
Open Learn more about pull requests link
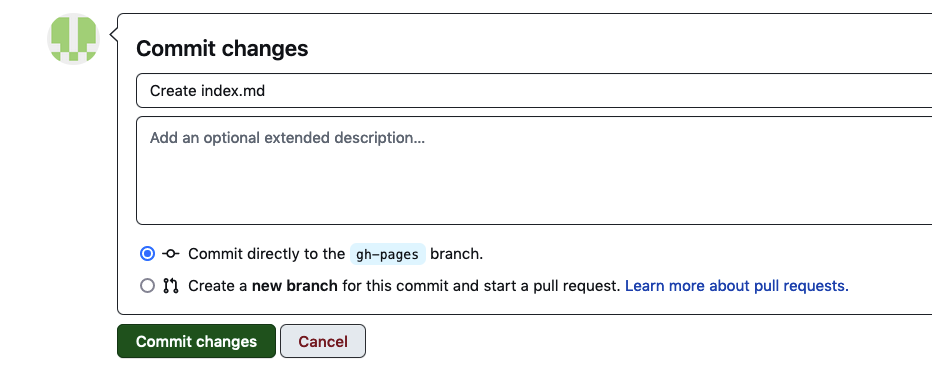[737, 286]
